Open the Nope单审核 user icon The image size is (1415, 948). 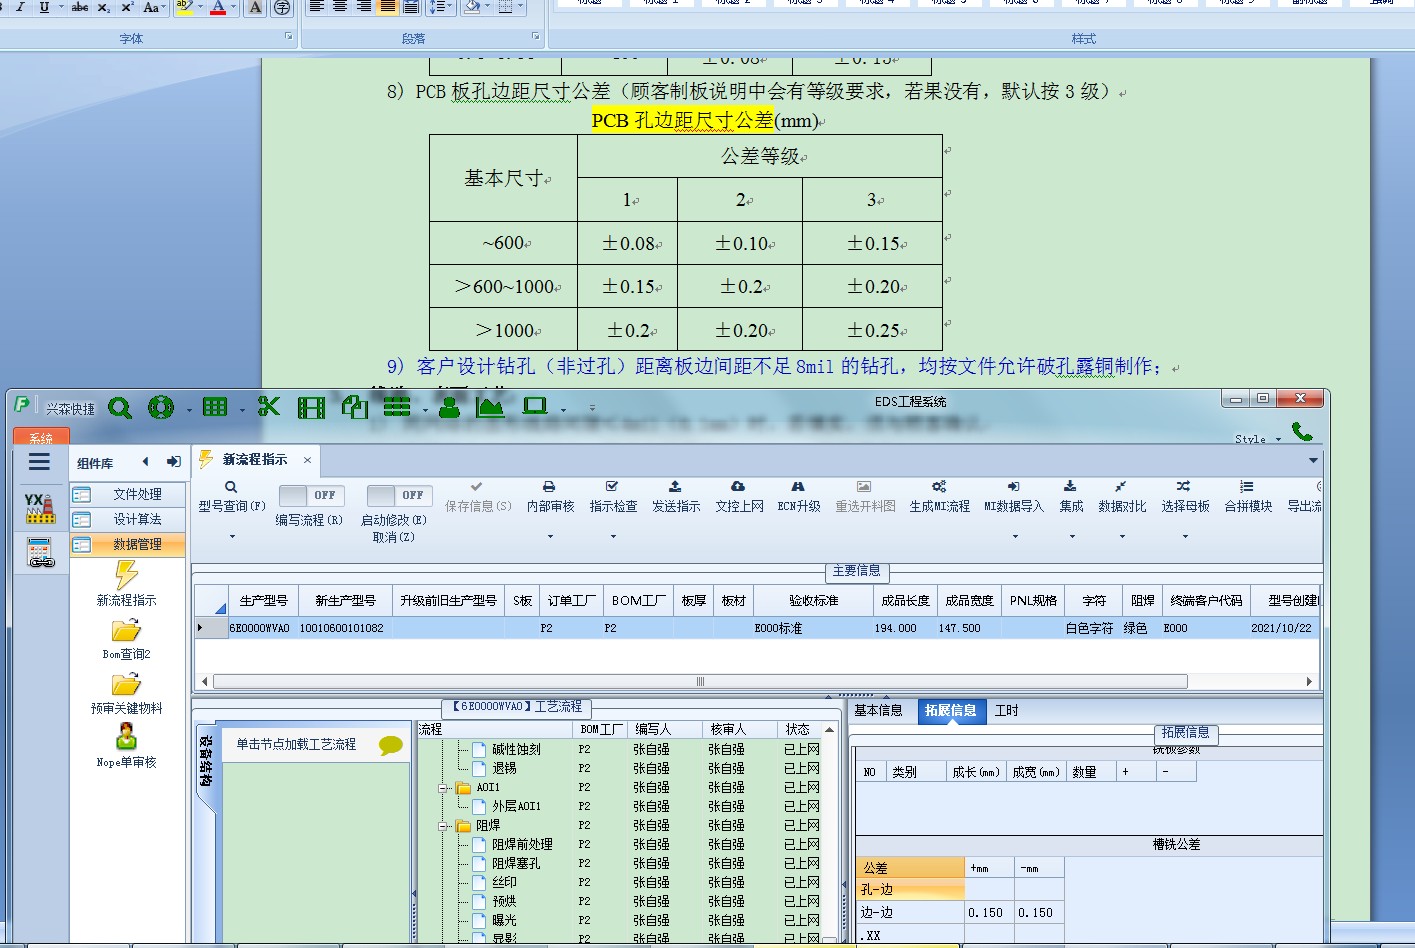[x=126, y=738]
